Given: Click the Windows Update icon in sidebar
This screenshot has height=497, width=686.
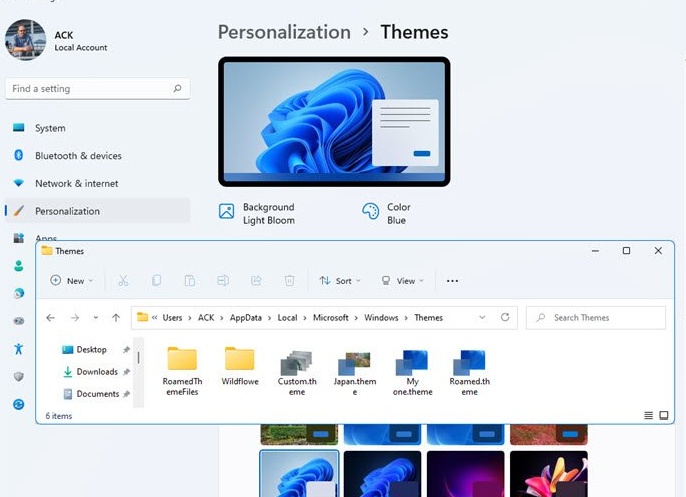Looking at the screenshot, I should (x=18, y=404).
